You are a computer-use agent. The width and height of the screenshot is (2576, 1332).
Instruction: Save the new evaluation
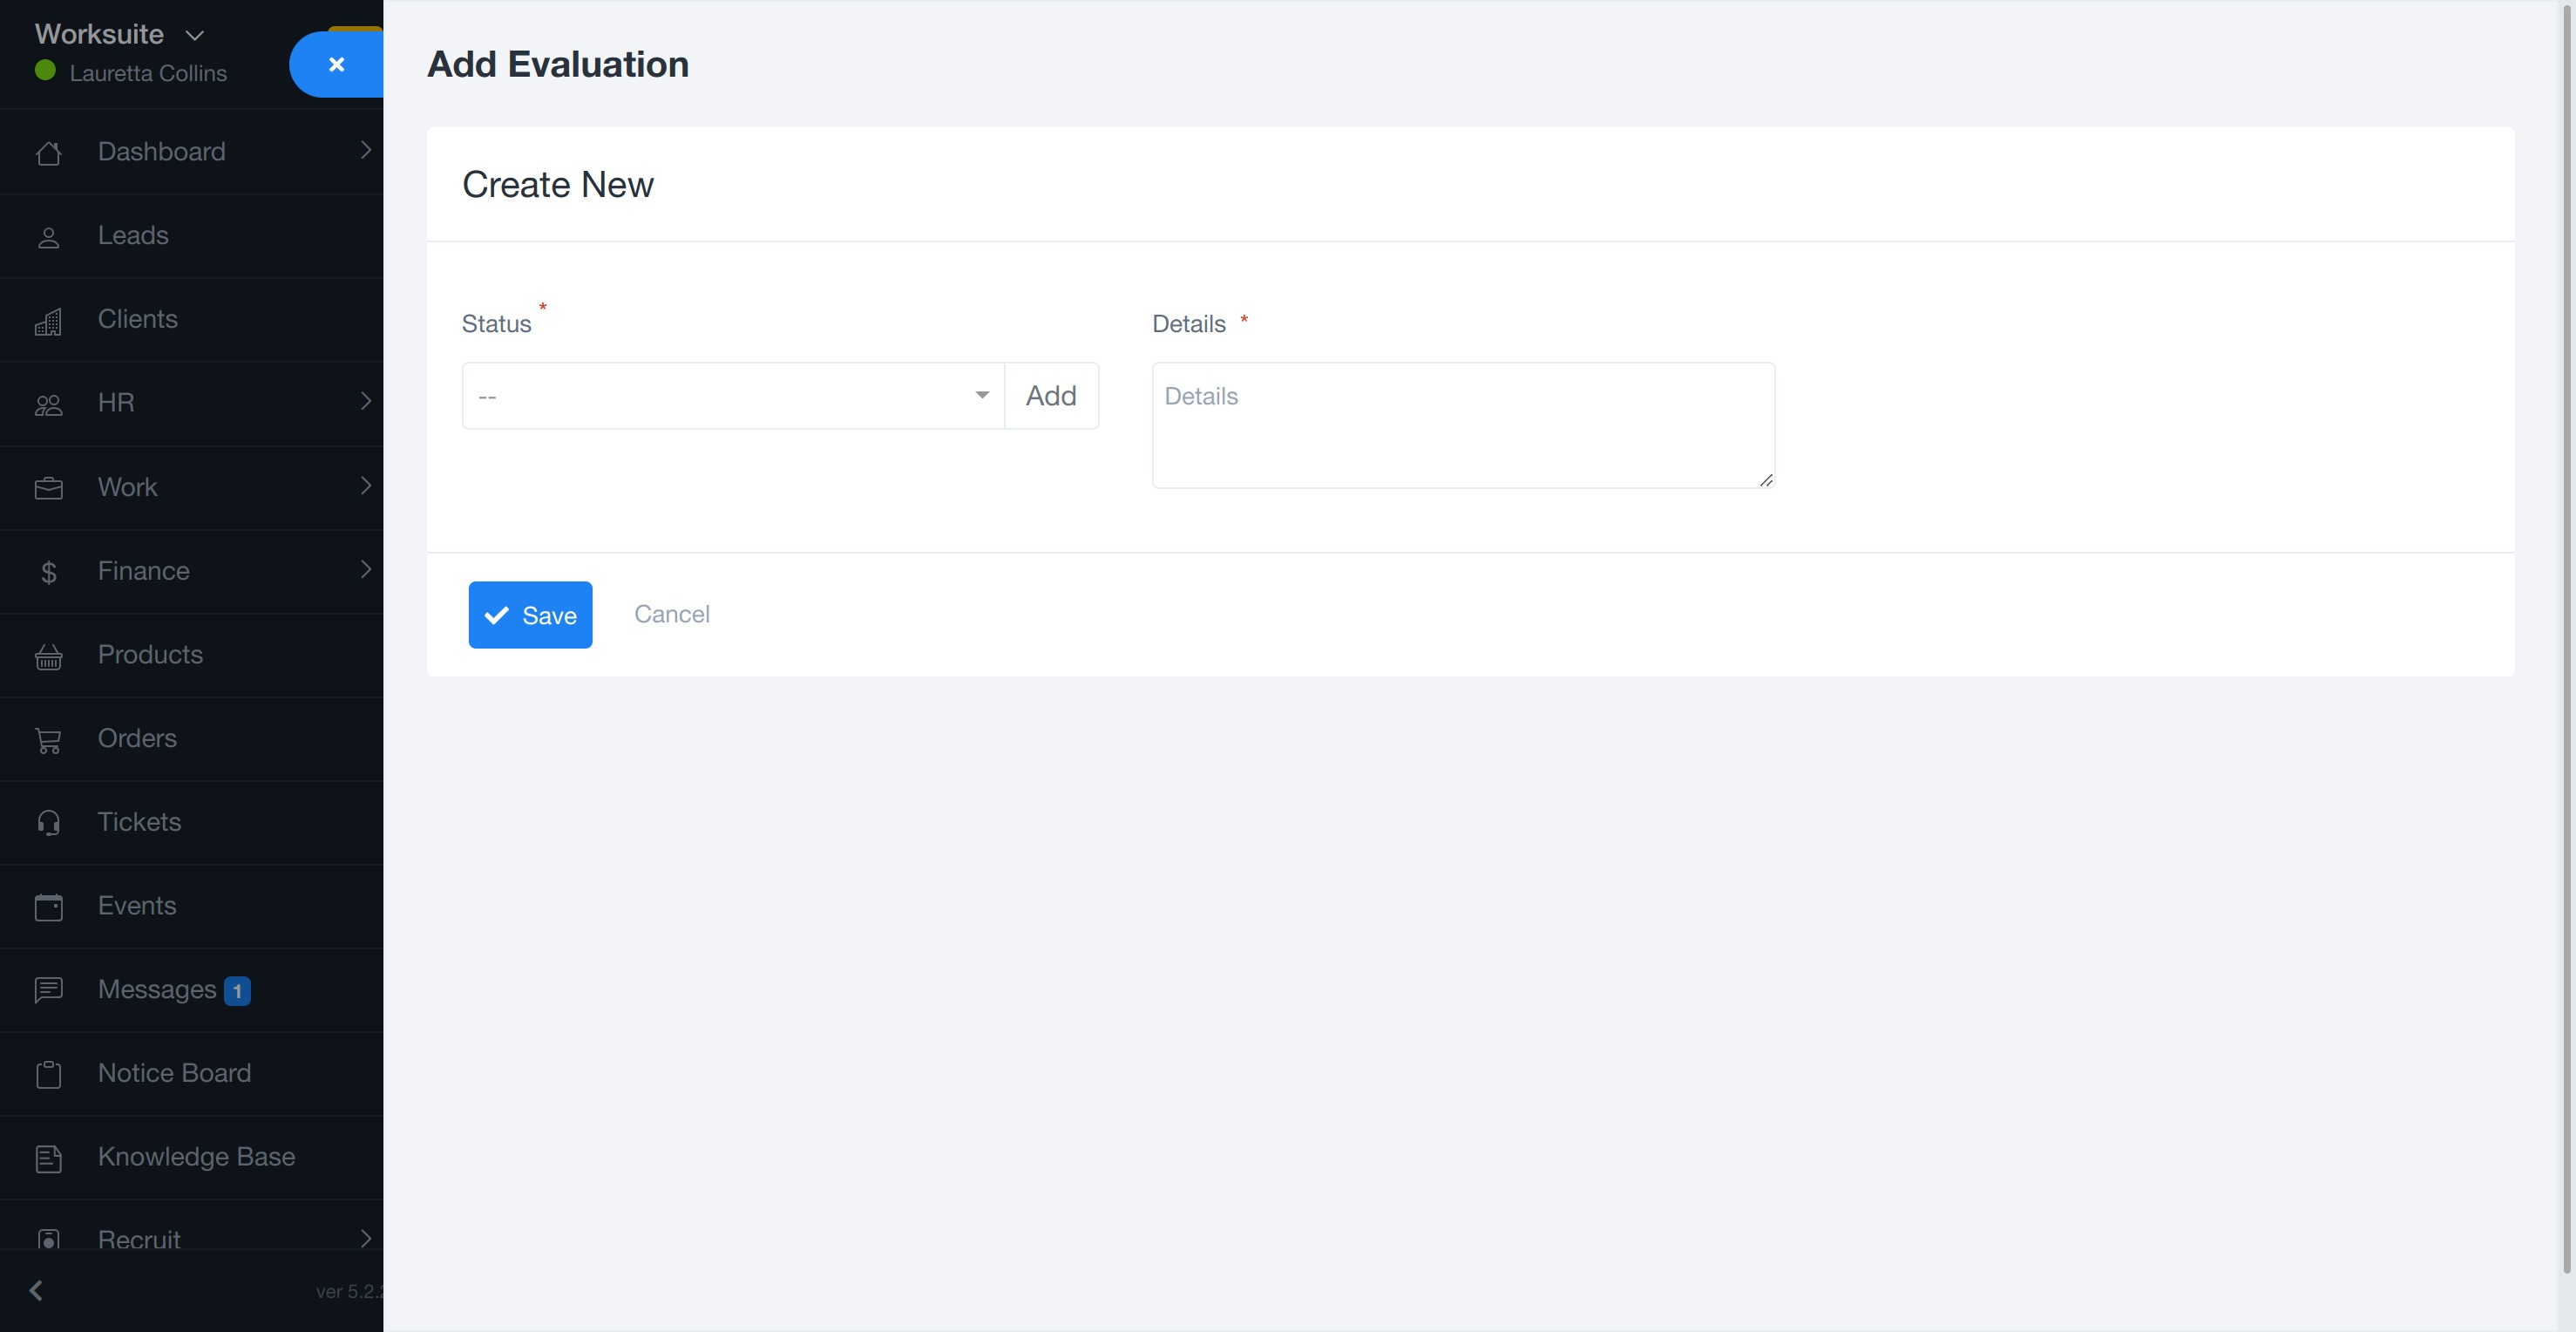530,615
